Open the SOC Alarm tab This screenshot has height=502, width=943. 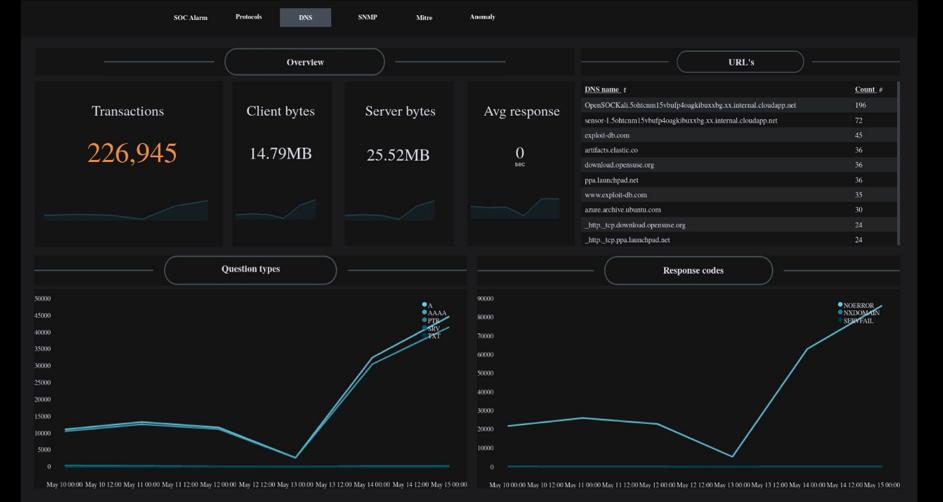(x=190, y=18)
